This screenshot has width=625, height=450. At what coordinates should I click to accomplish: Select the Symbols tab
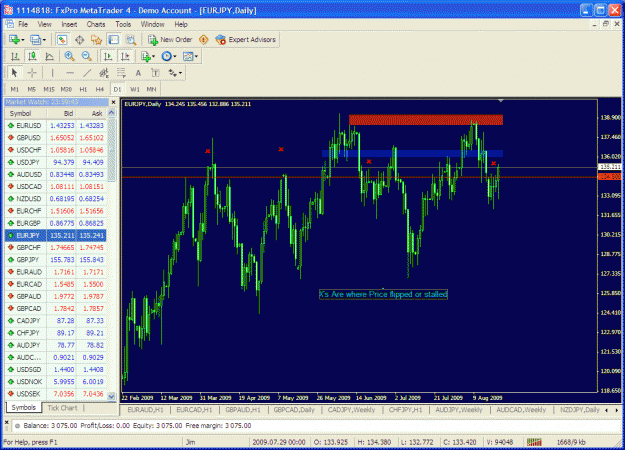[x=24, y=407]
